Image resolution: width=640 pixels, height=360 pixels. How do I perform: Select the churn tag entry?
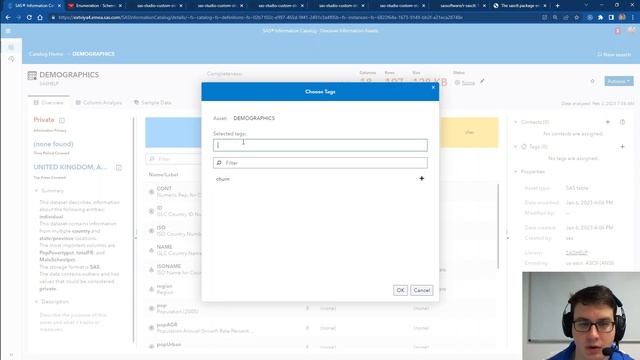[x=223, y=179]
